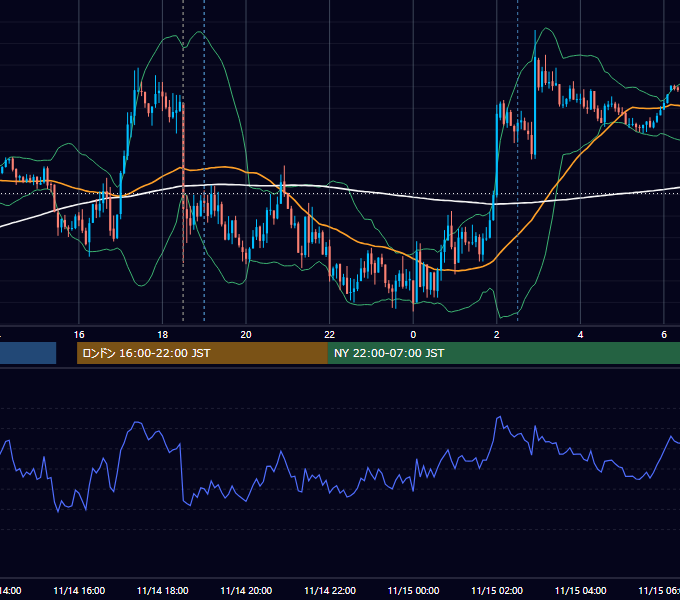
Task: Click the 11/15 04:00 date label
Action: pos(581,591)
